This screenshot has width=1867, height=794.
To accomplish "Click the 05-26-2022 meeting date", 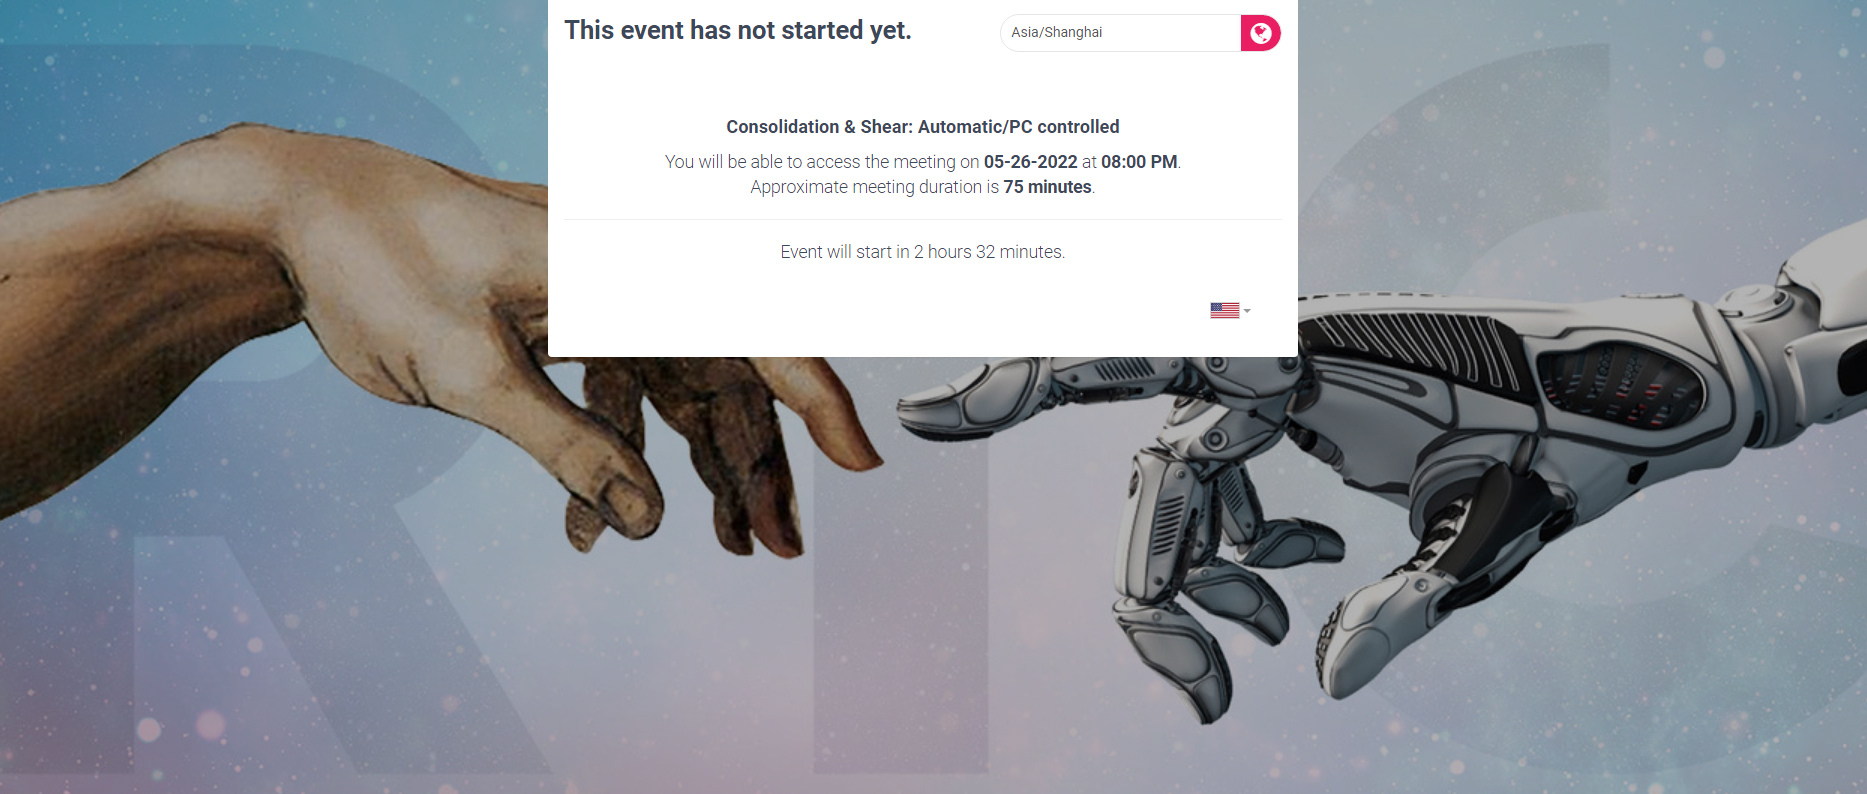I will pos(1030,162).
